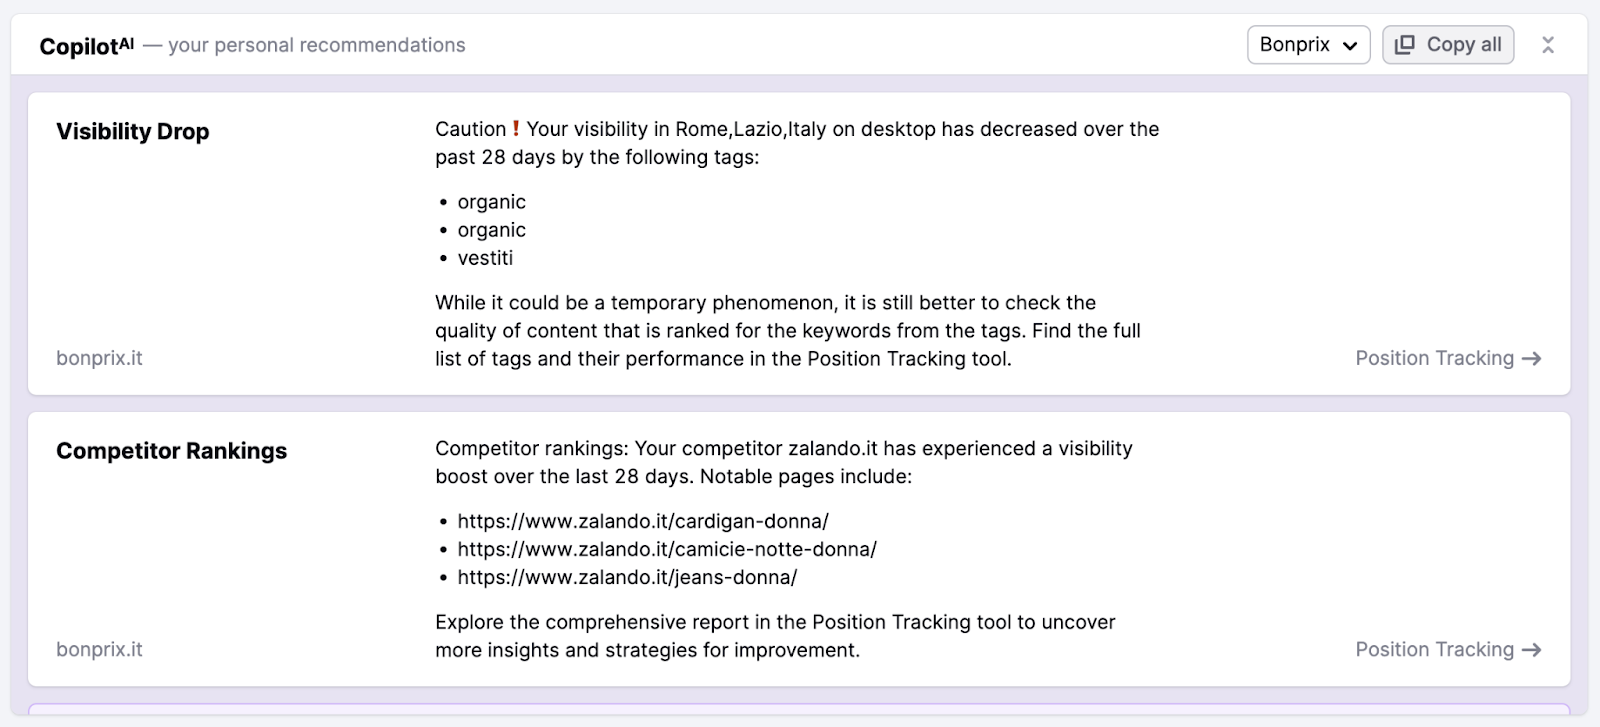Image resolution: width=1600 pixels, height=727 pixels.
Task: Open the Bonprix project dropdown
Action: click(1308, 45)
